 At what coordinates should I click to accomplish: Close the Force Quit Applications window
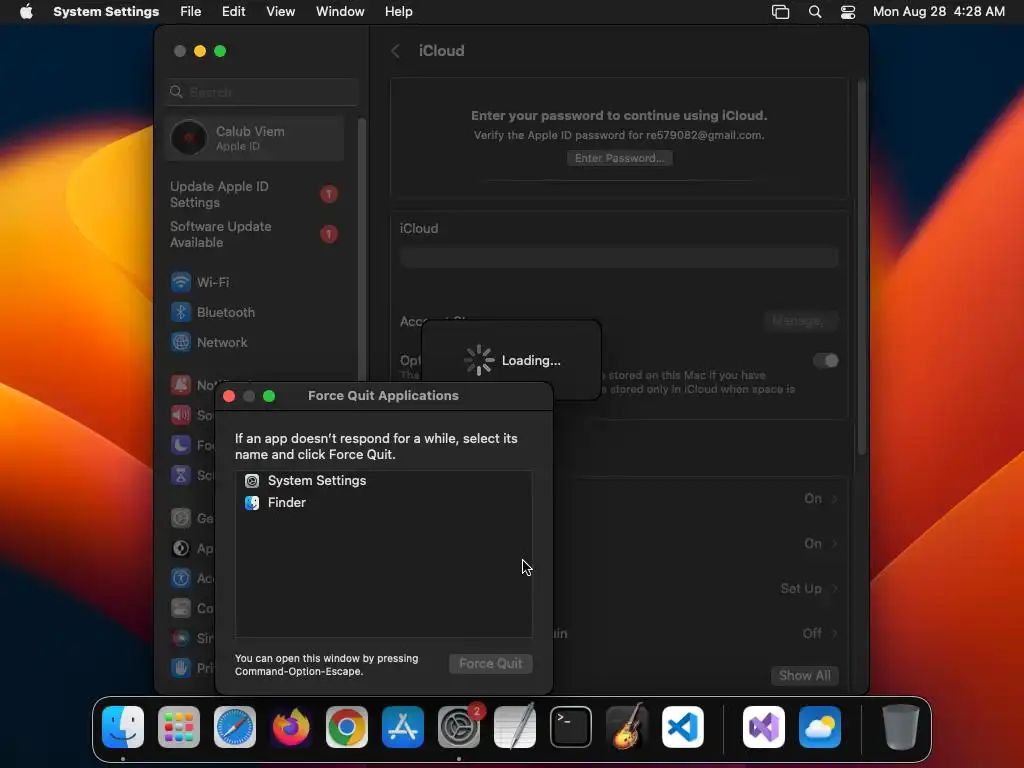coord(229,396)
